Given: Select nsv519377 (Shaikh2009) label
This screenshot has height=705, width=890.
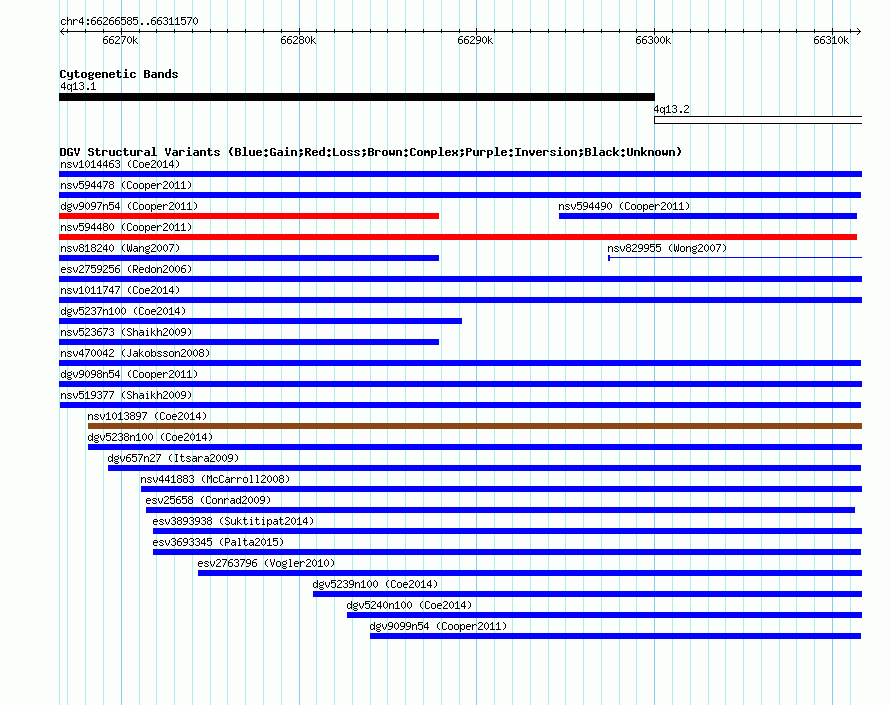Looking at the screenshot, I should pyautogui.click(x=126, y=395).
